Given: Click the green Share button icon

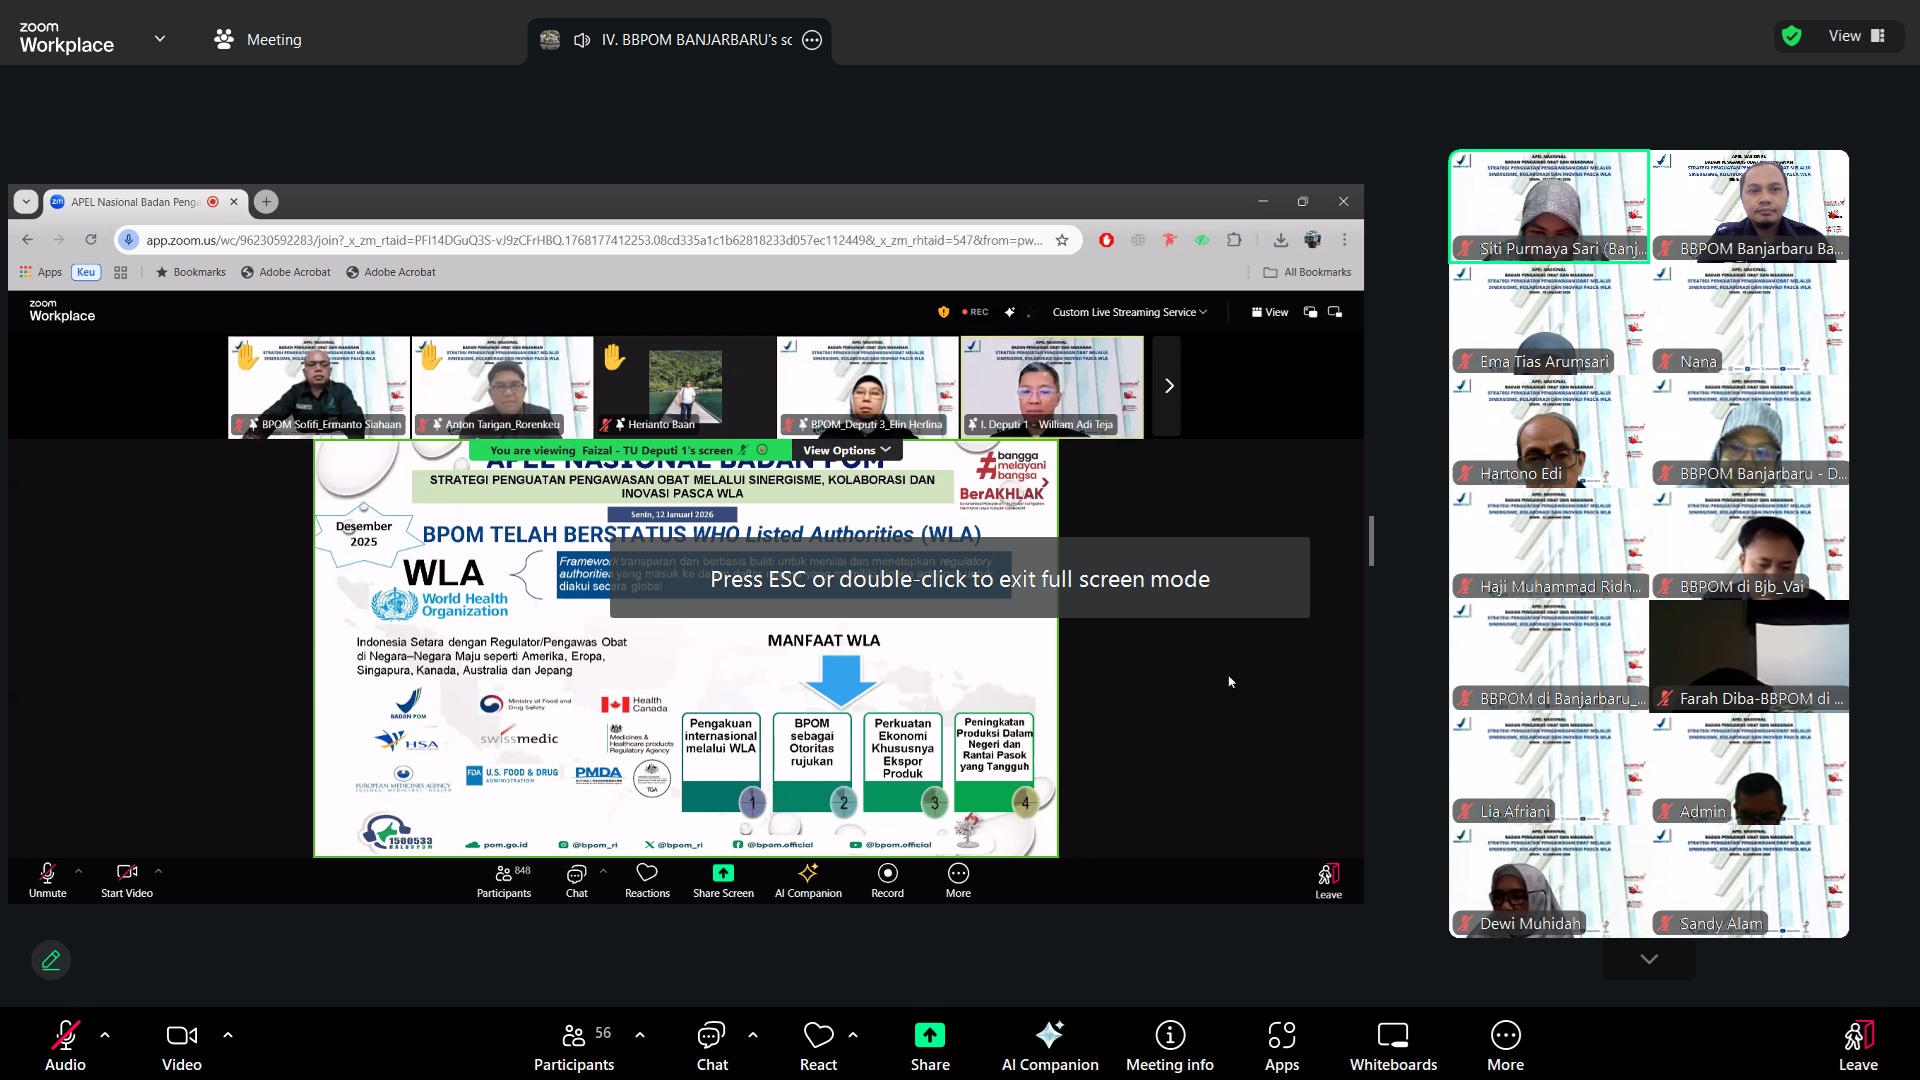Looking at the screenshot, I should click(x=929, y=1035).
